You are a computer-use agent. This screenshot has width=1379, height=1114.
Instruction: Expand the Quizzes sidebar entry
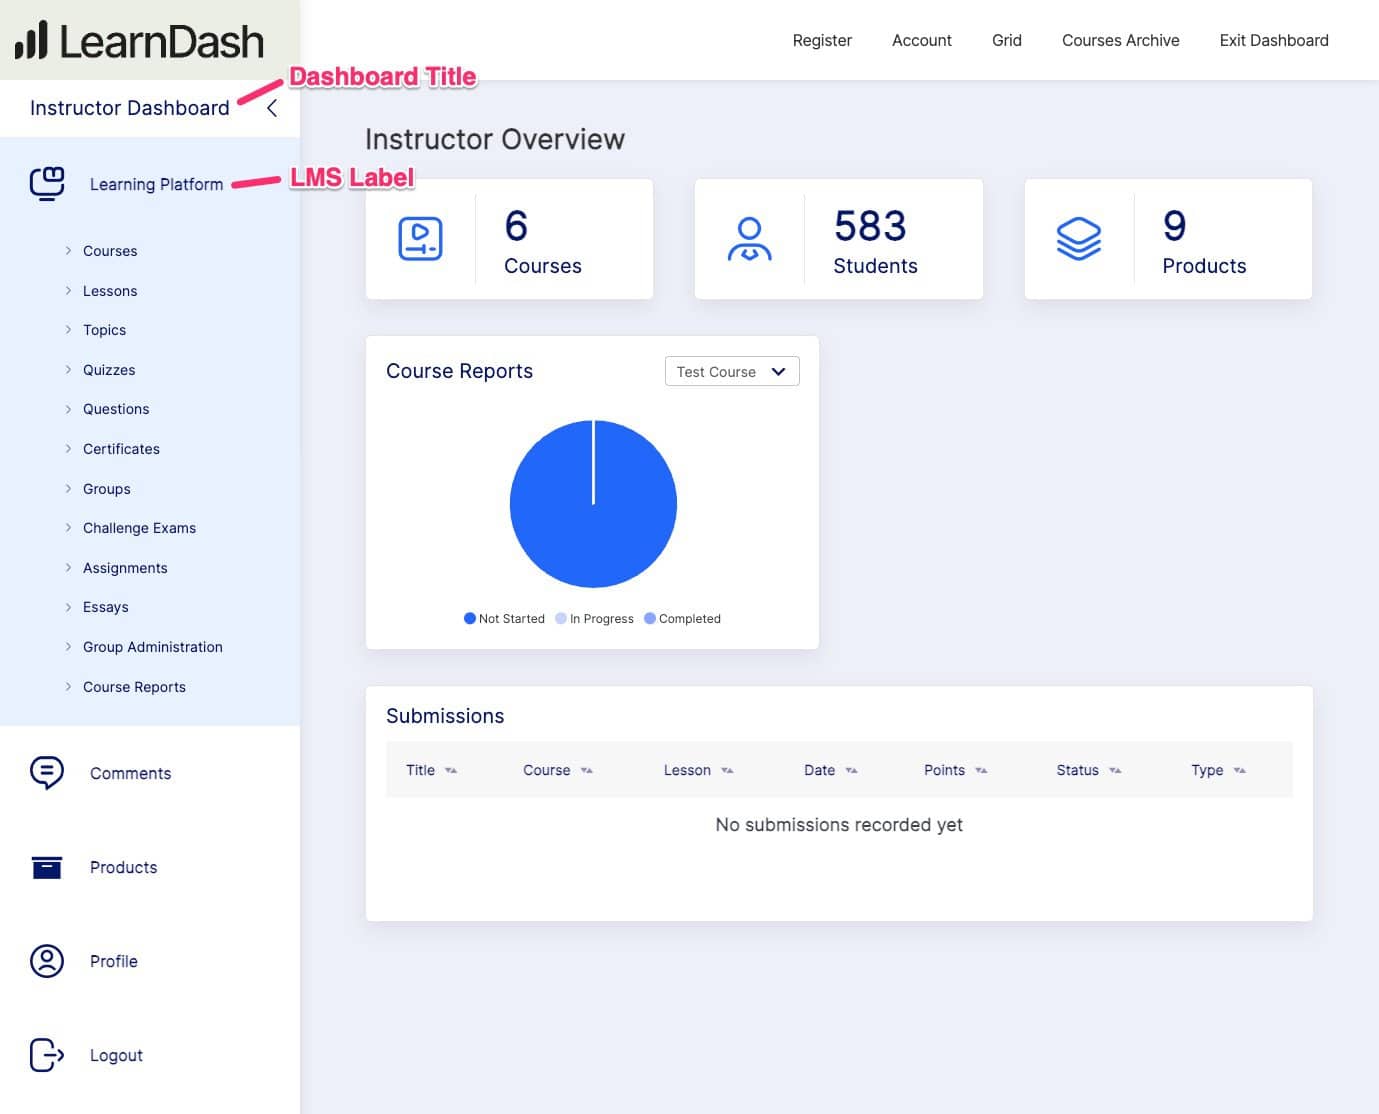point(108,369)
